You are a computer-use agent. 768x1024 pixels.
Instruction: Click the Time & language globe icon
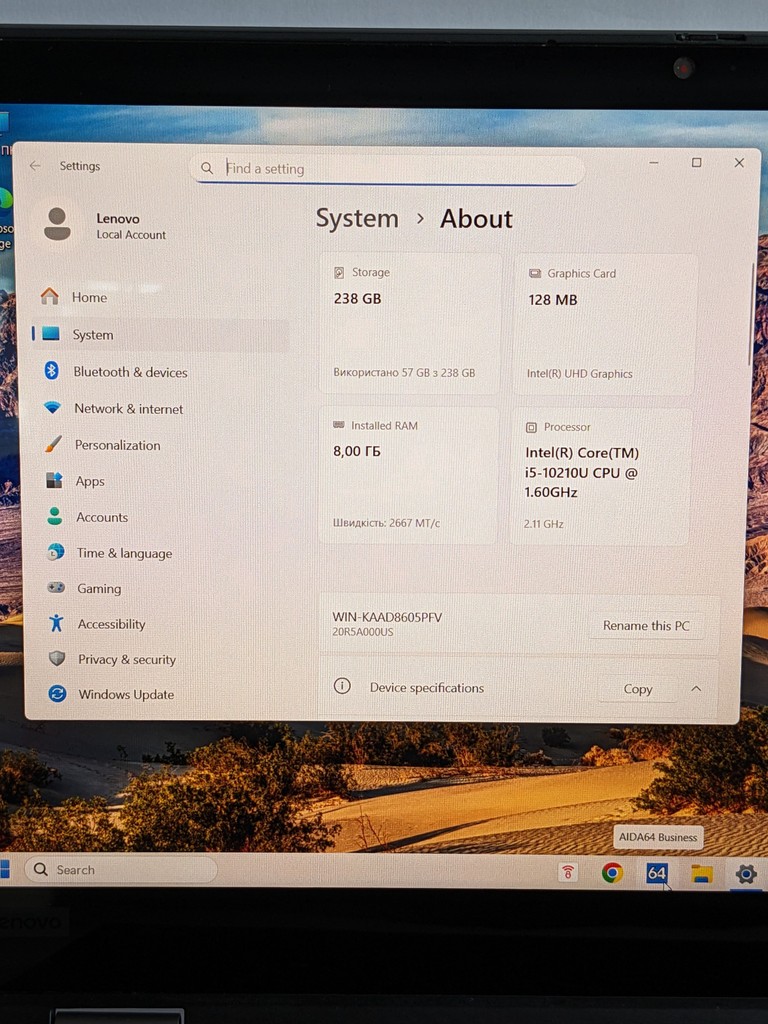click(x=56, y=552)
